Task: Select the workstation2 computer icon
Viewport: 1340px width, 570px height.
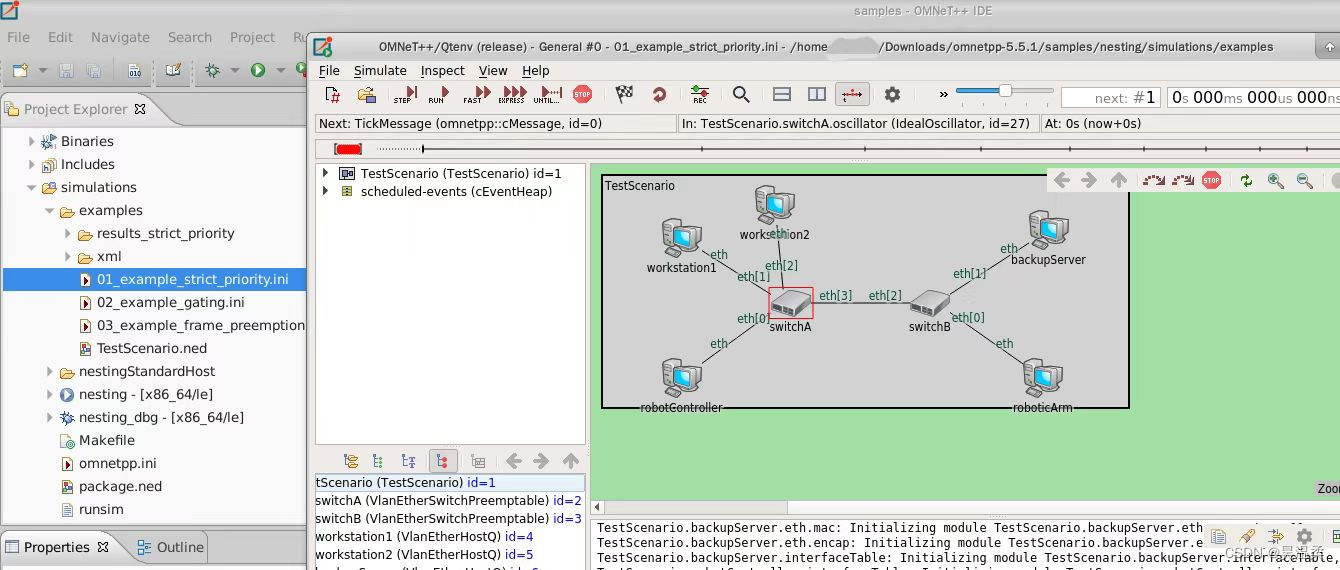Action: (774, 206)
